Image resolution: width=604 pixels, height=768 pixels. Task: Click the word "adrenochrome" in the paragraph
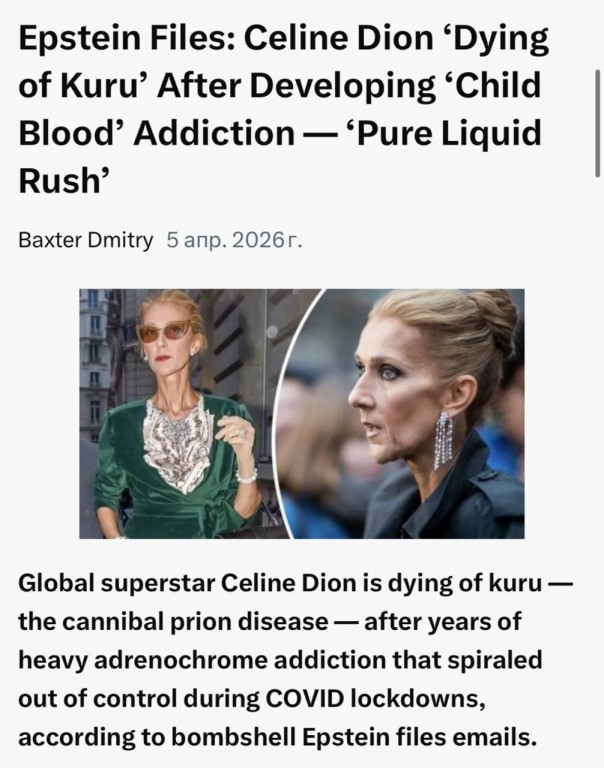click(x=180, y=660)
